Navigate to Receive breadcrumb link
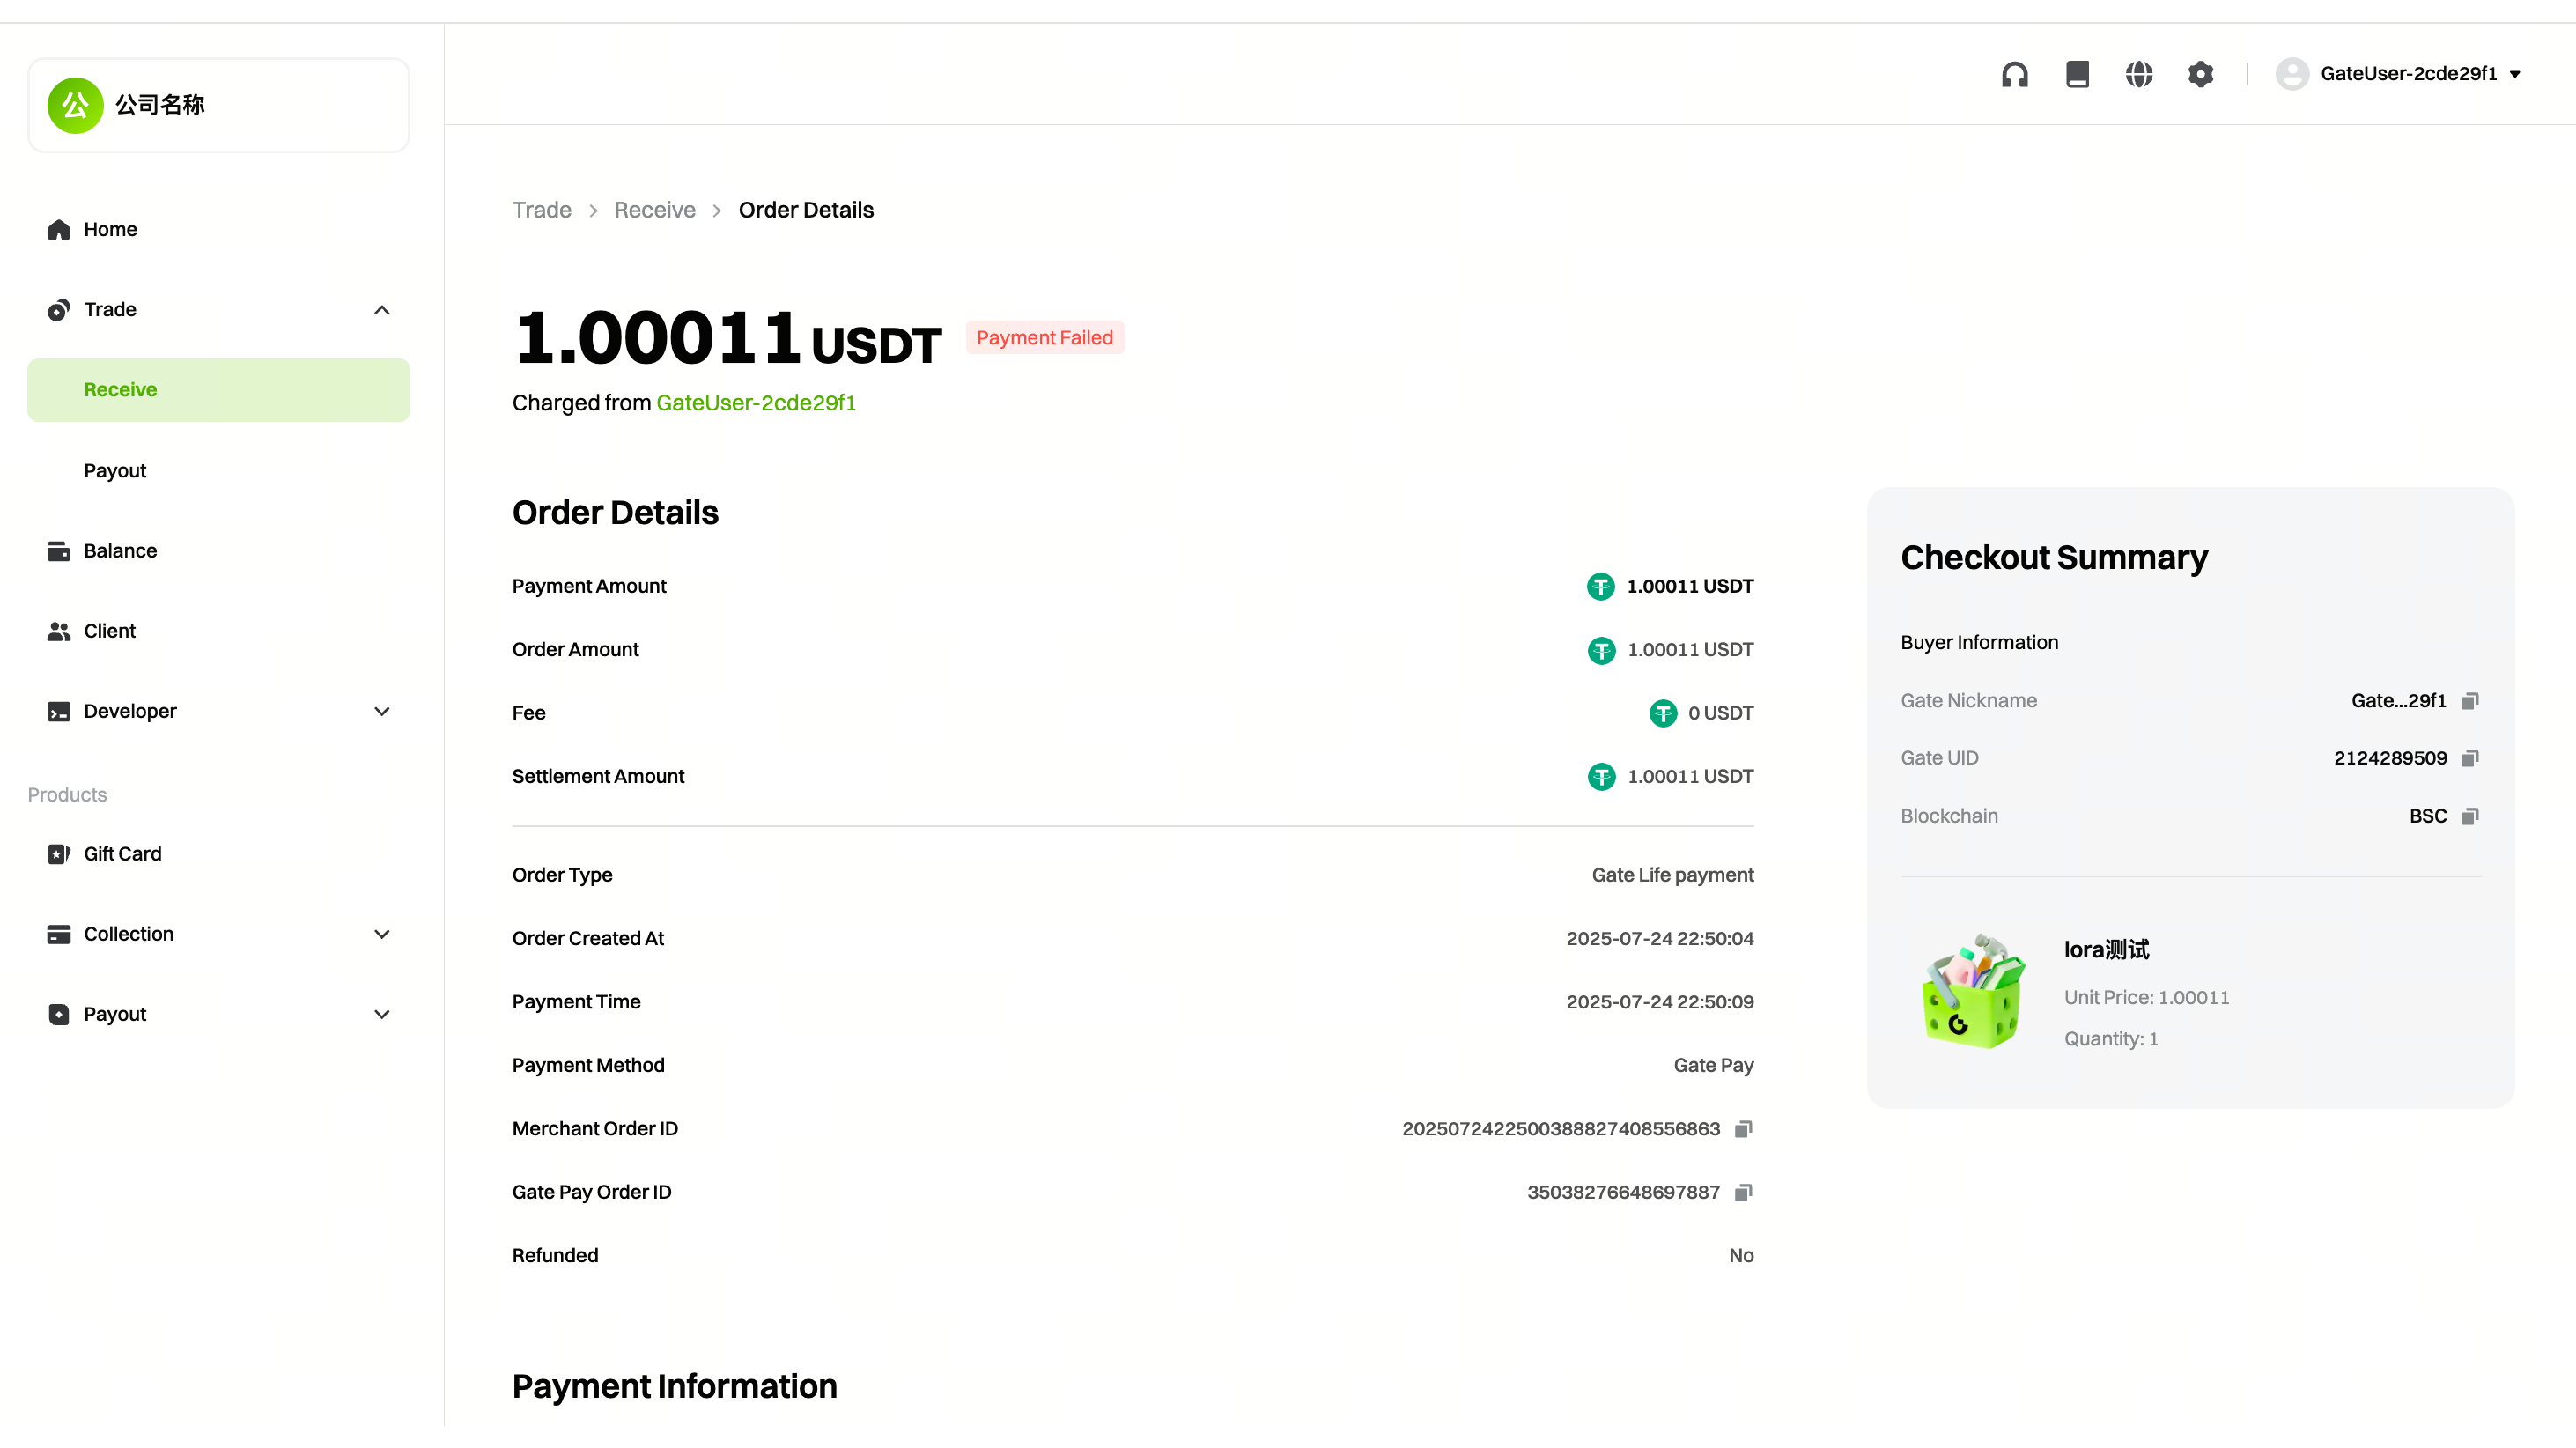This screenshot has height=1448, width=2576. (654, 210)
